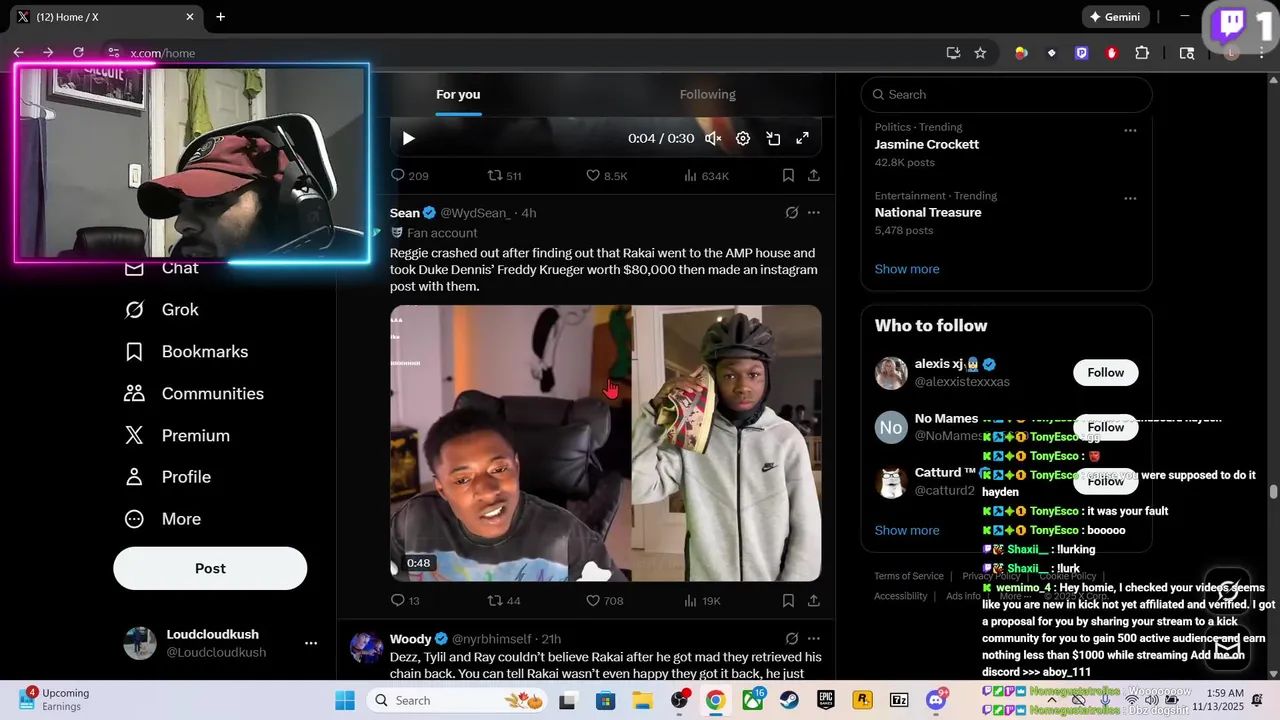
Task: Bookmark Sean's post
Action: pos(788,601)
